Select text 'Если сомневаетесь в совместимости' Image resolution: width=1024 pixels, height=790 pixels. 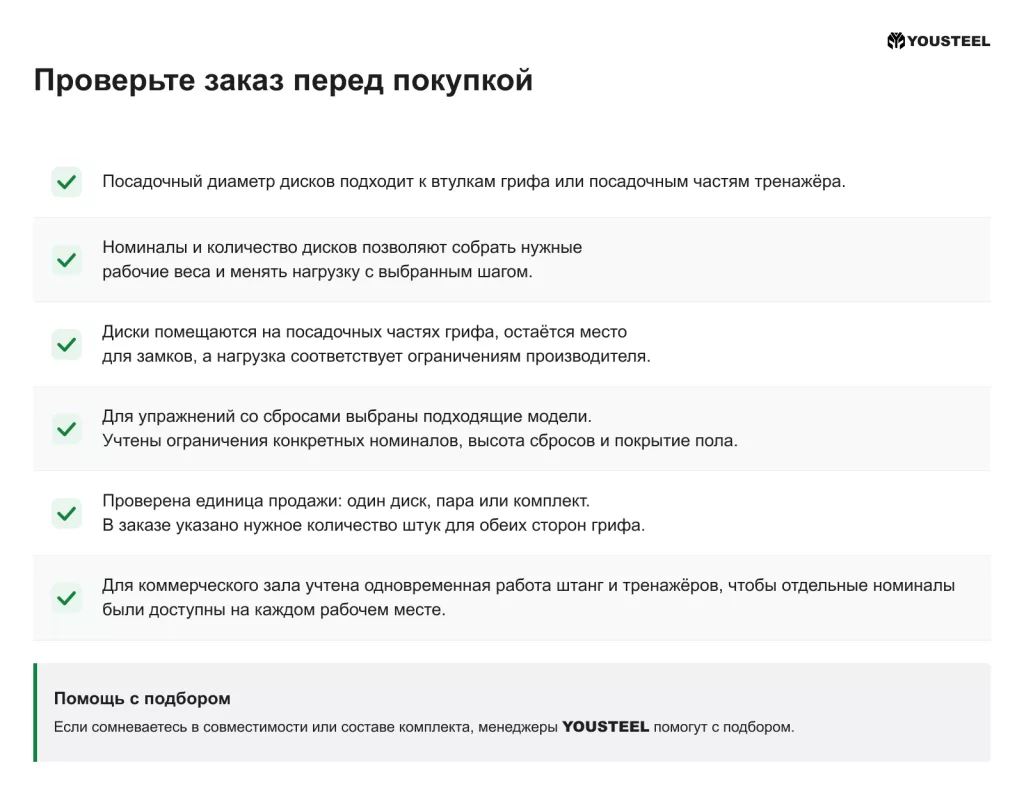point(181,727)
